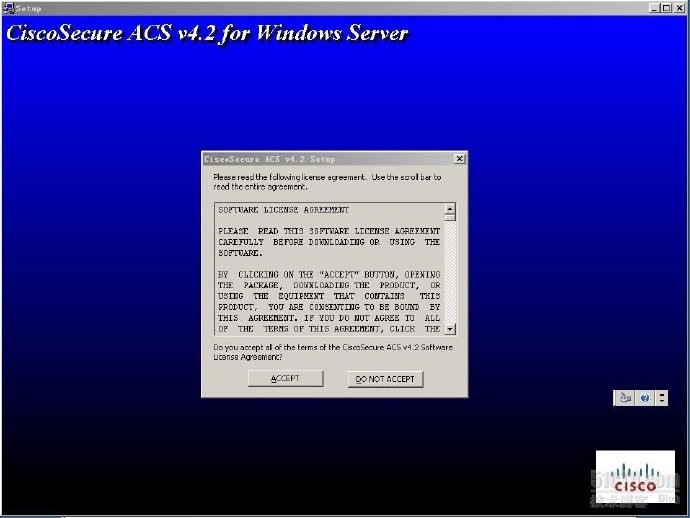
Task: Click the input method icon in the language bar
Action: pos(625,398)
